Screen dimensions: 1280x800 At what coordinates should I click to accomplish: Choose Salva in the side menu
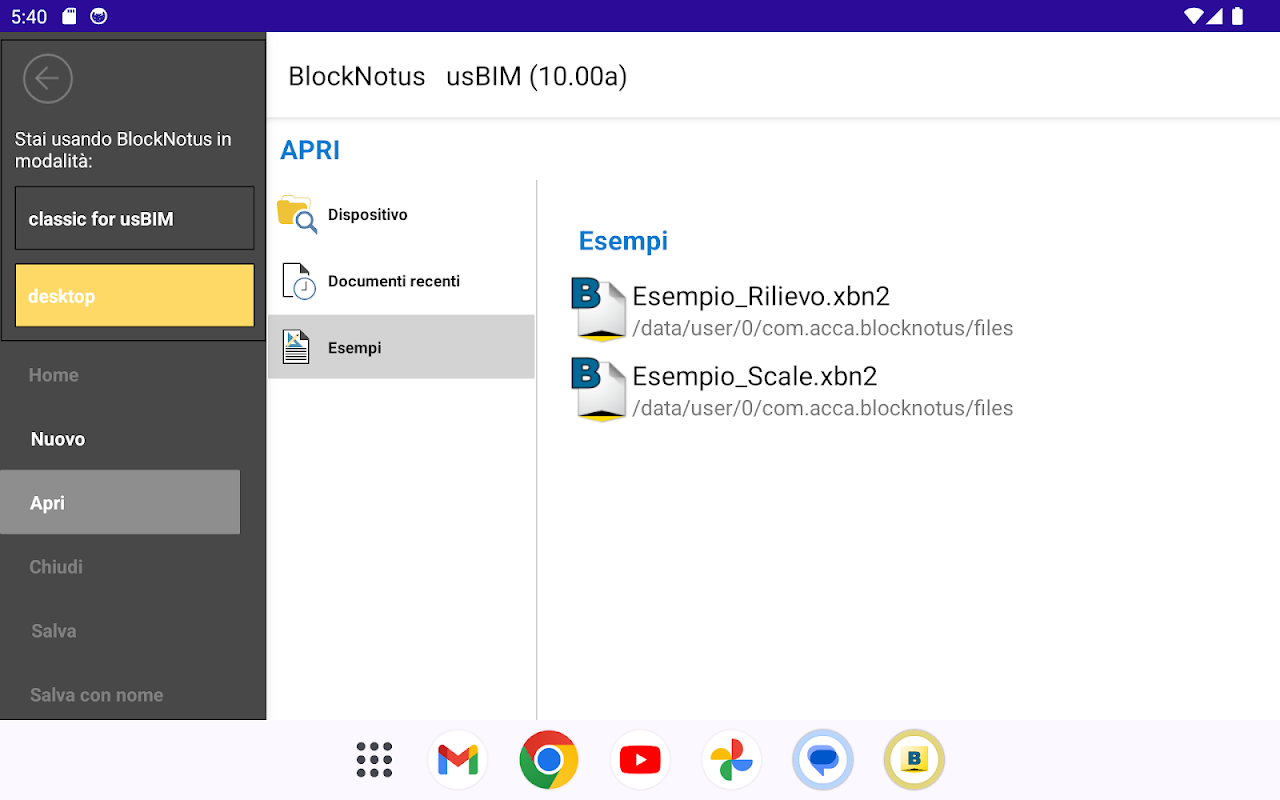tap(54, 631)
